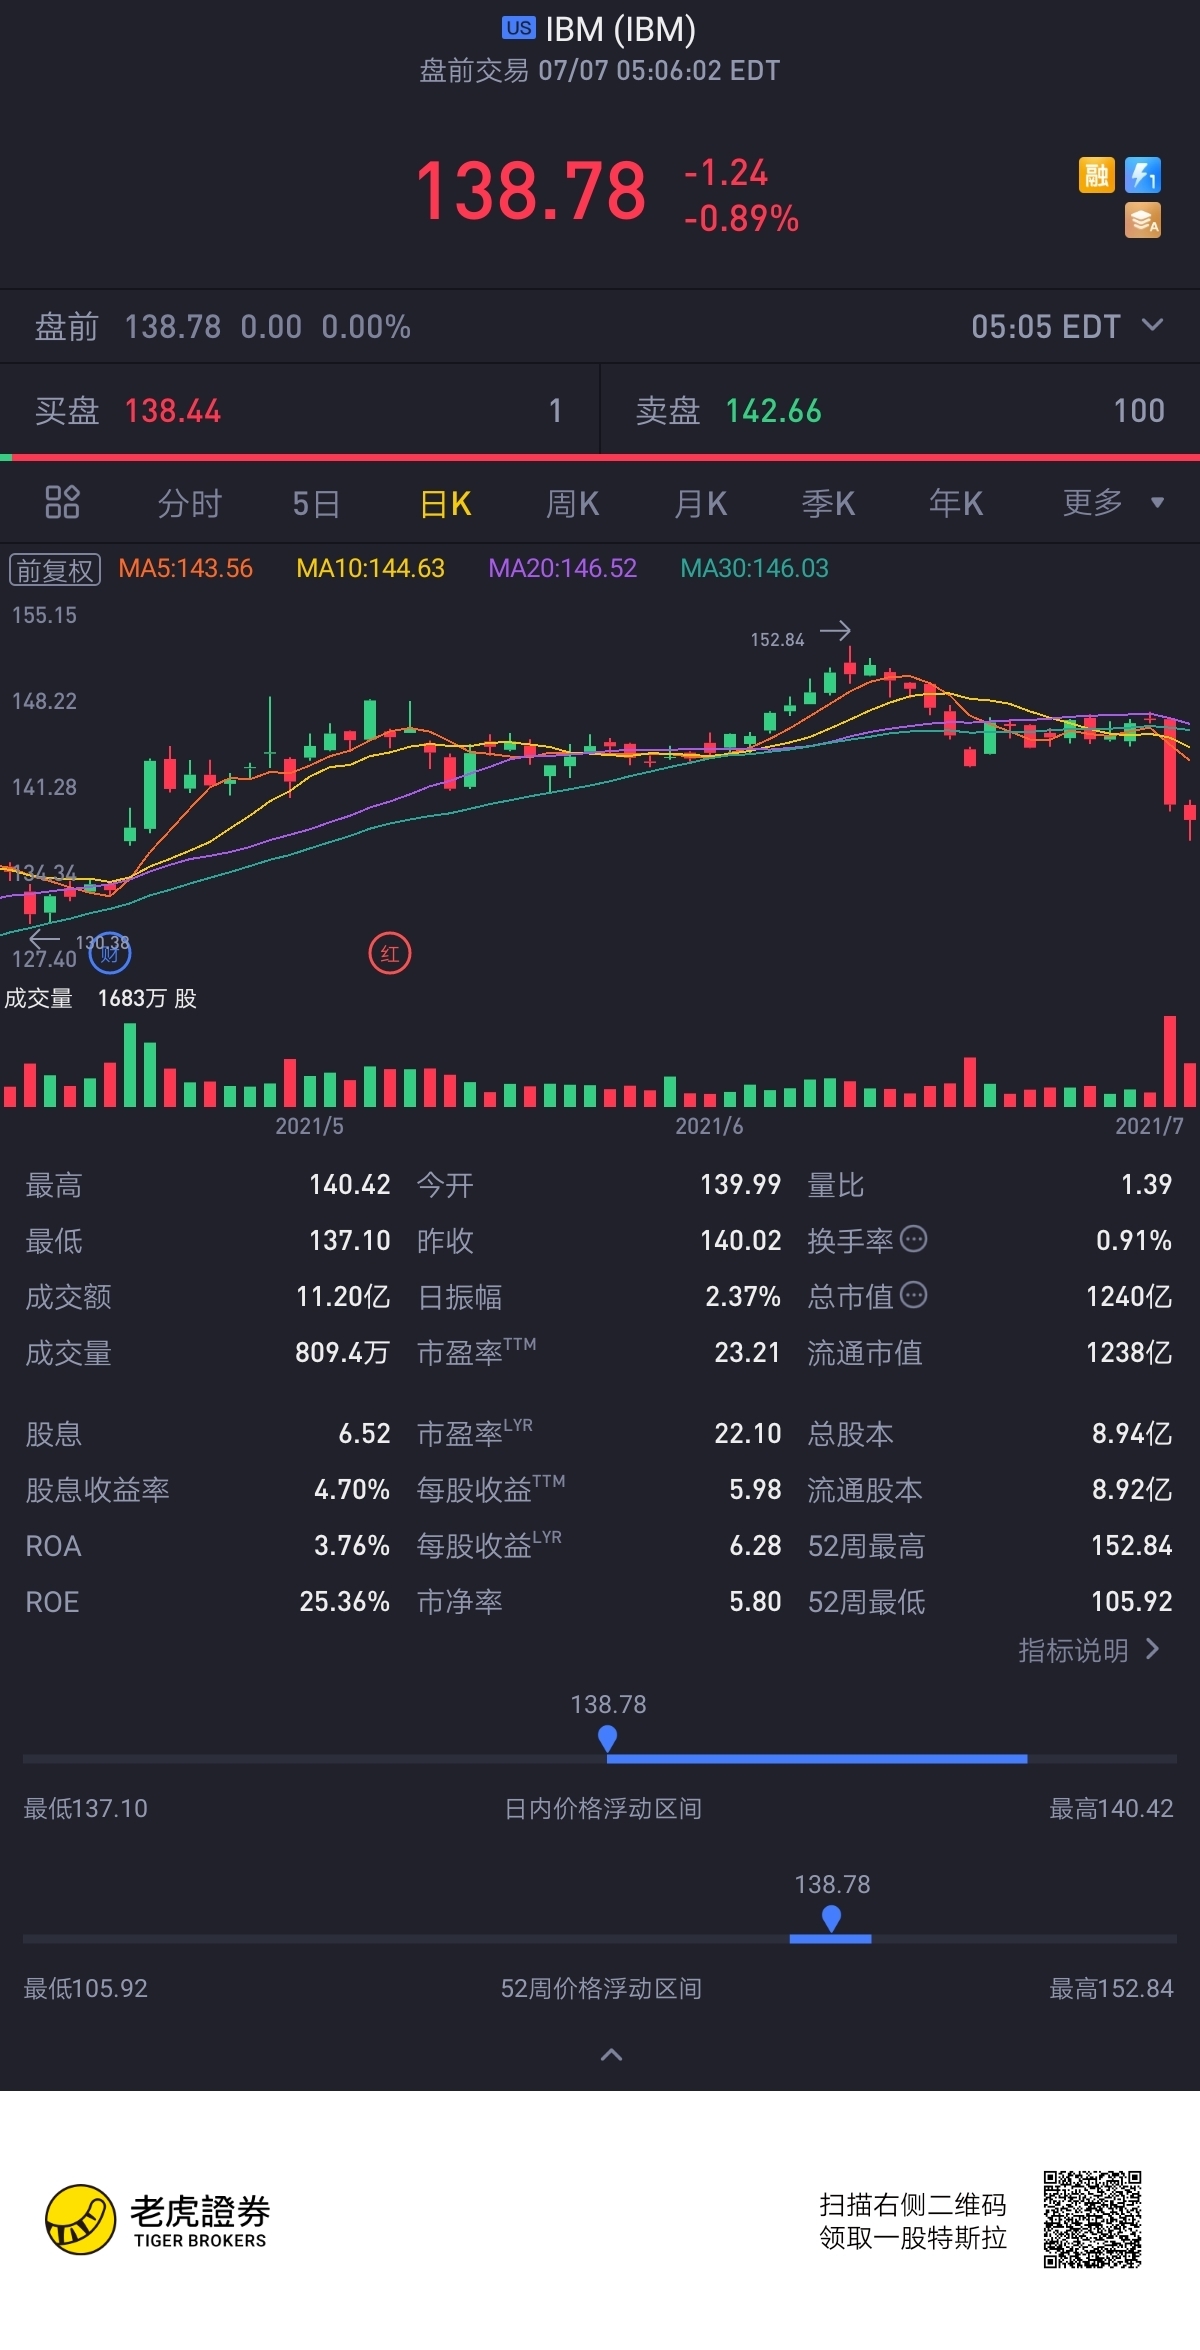Tap the ROE value 25.36%
Viewport: 1200px width, 2350px height.
pos(344,1601)
